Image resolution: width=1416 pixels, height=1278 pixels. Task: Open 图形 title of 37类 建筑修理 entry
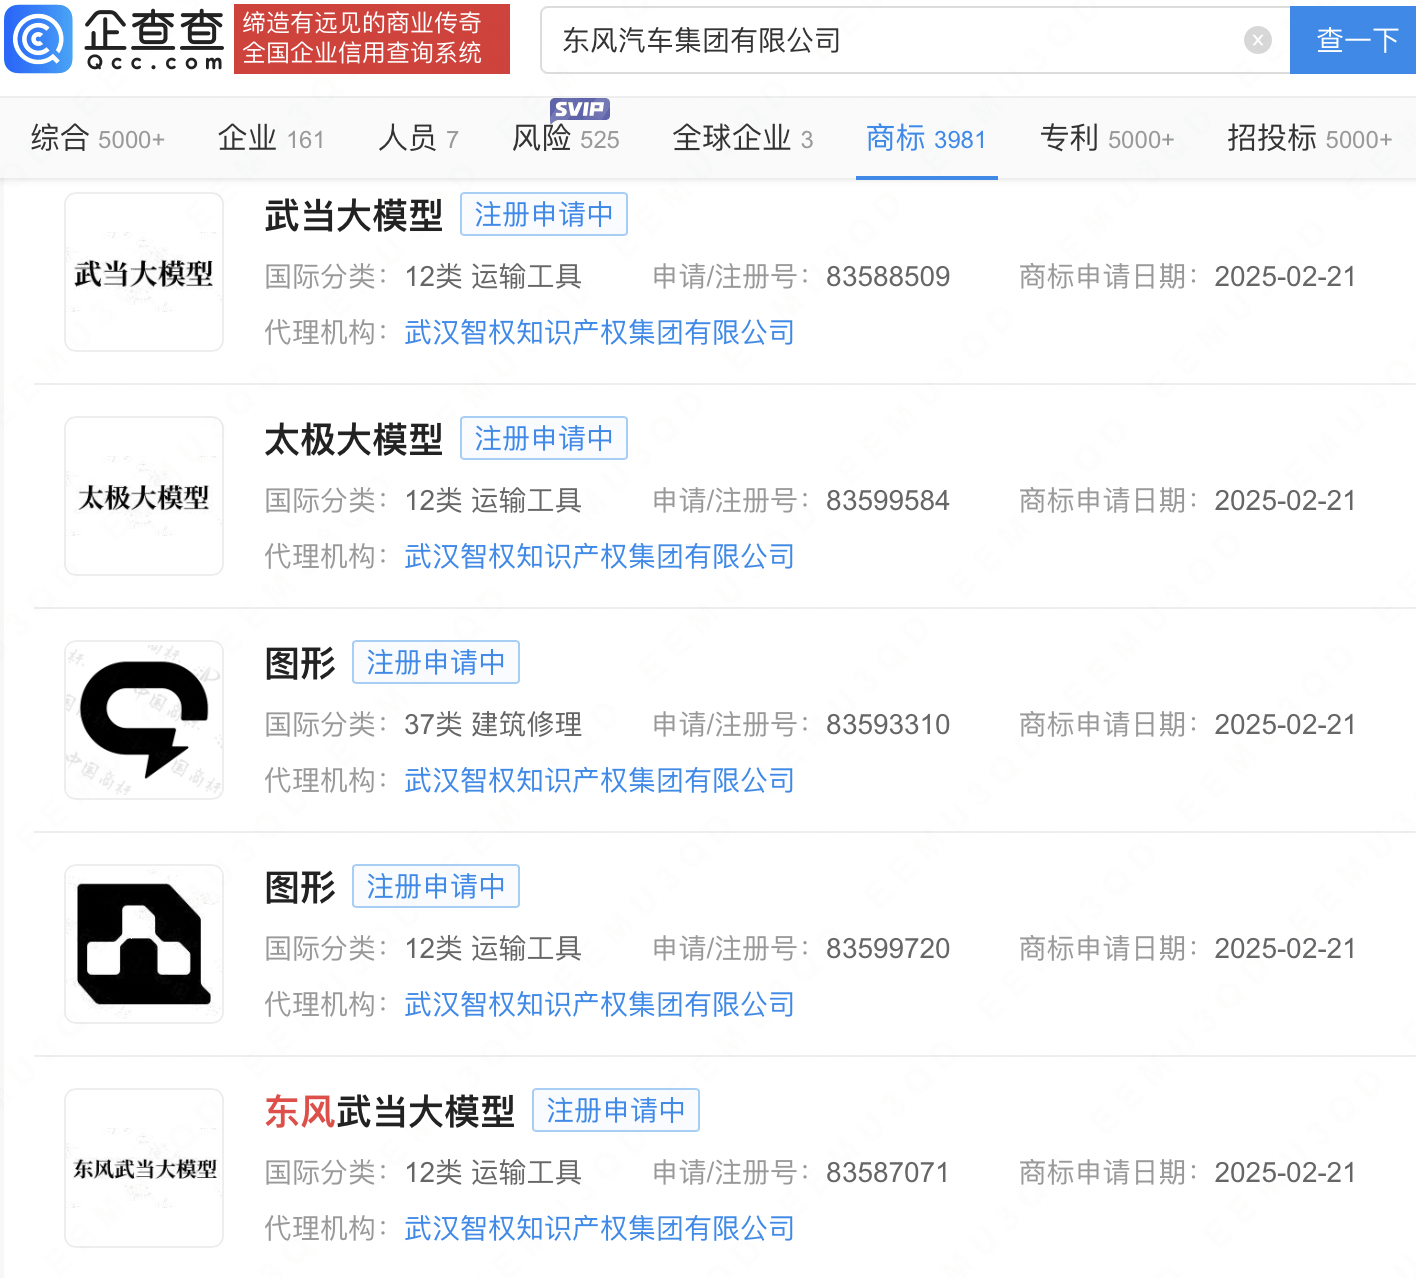[x=300, y=663]
